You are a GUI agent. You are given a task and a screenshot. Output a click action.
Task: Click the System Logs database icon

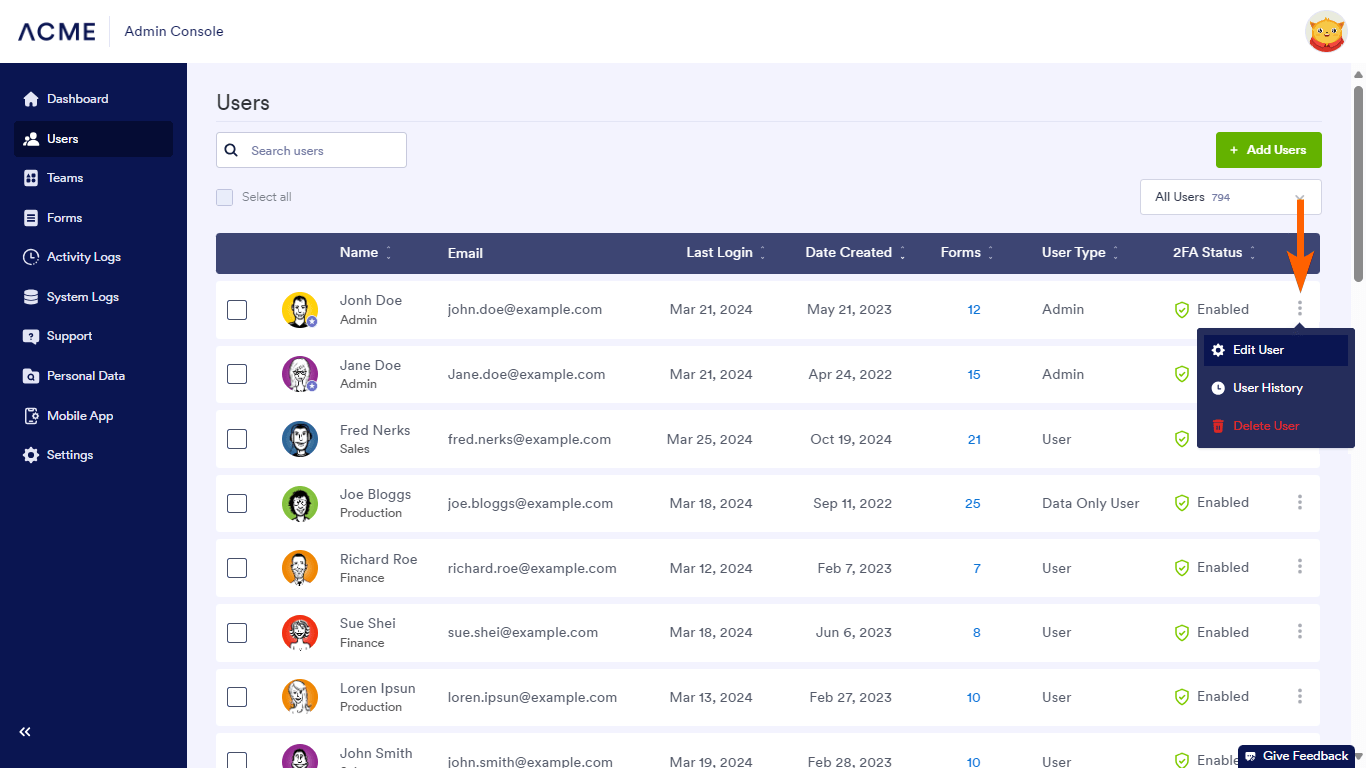[x=30, y=297]
